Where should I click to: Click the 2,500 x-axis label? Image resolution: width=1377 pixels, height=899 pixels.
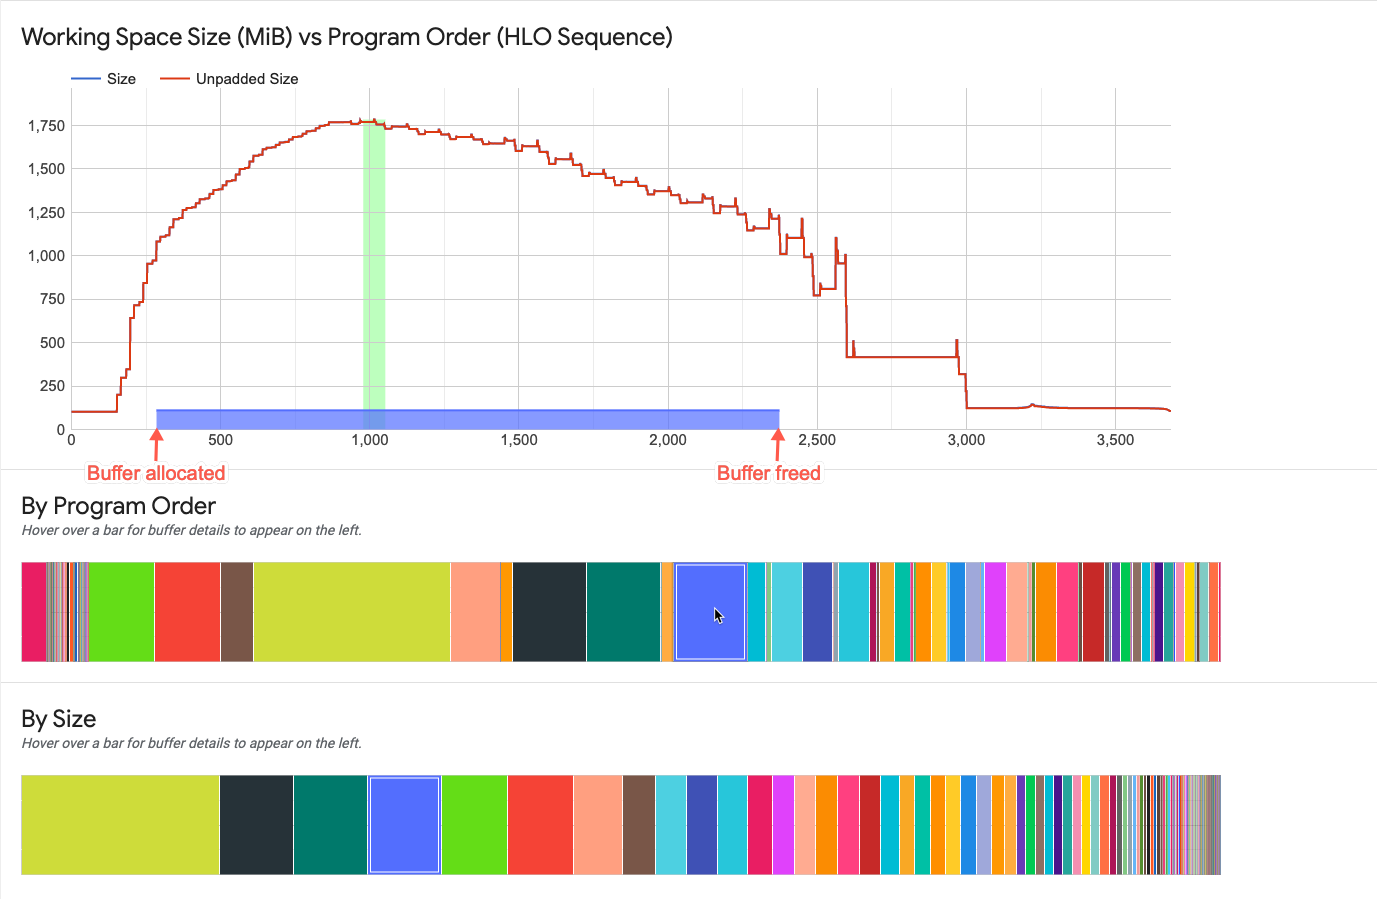(817, 440)
